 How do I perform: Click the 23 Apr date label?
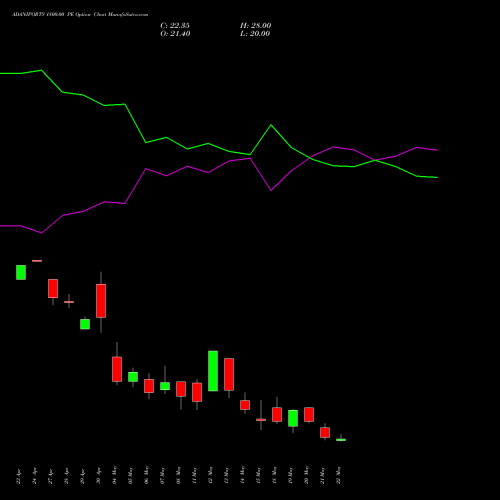coord(19,476)
